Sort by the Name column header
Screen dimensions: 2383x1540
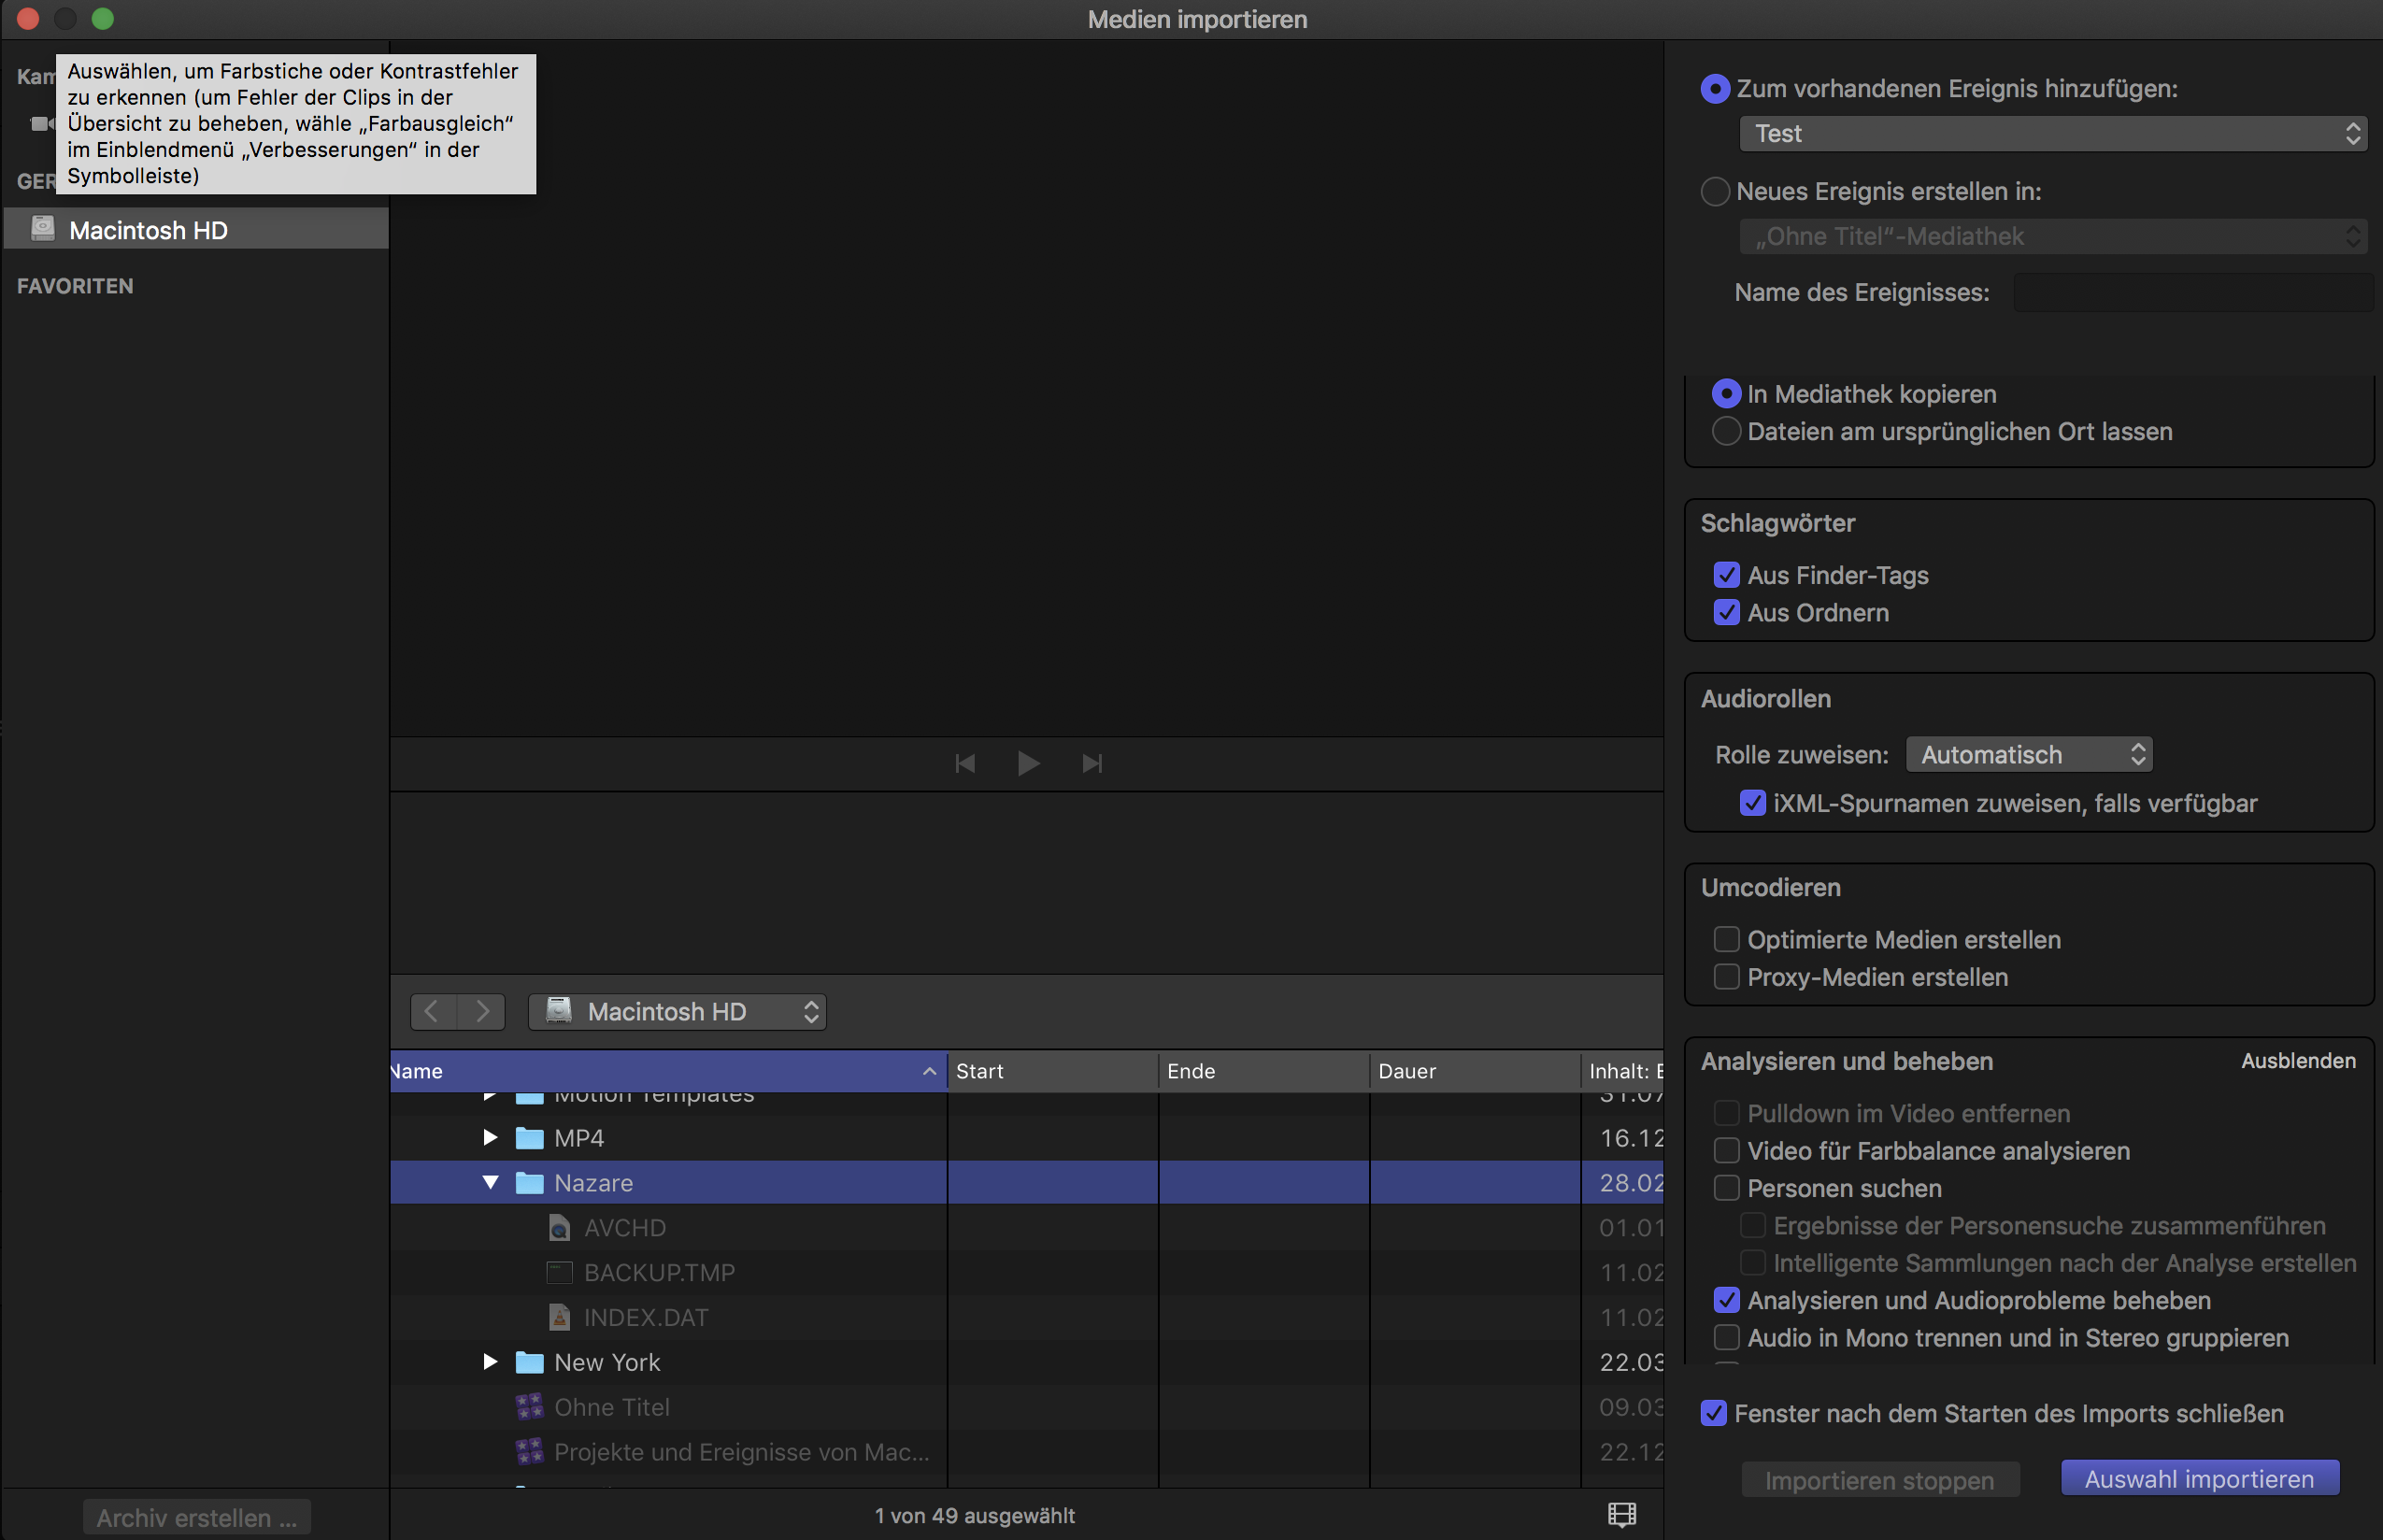pyautogui.click(x=660, y=1071)
